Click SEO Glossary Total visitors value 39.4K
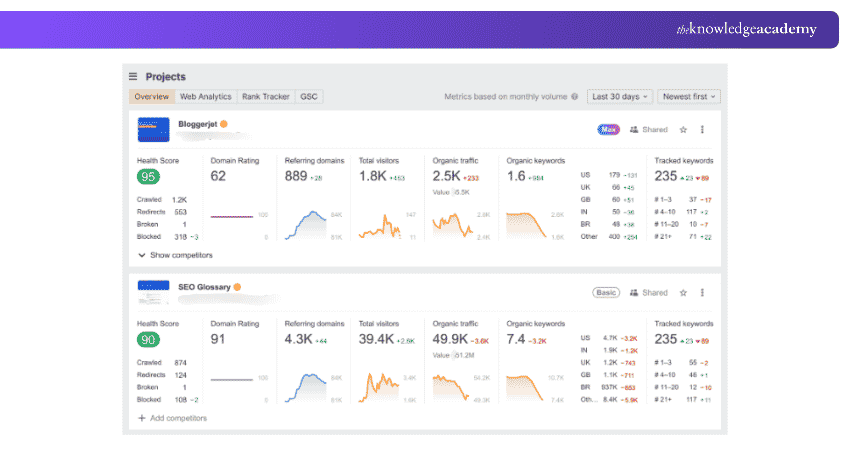850x450 pixels. click(376, 339)
